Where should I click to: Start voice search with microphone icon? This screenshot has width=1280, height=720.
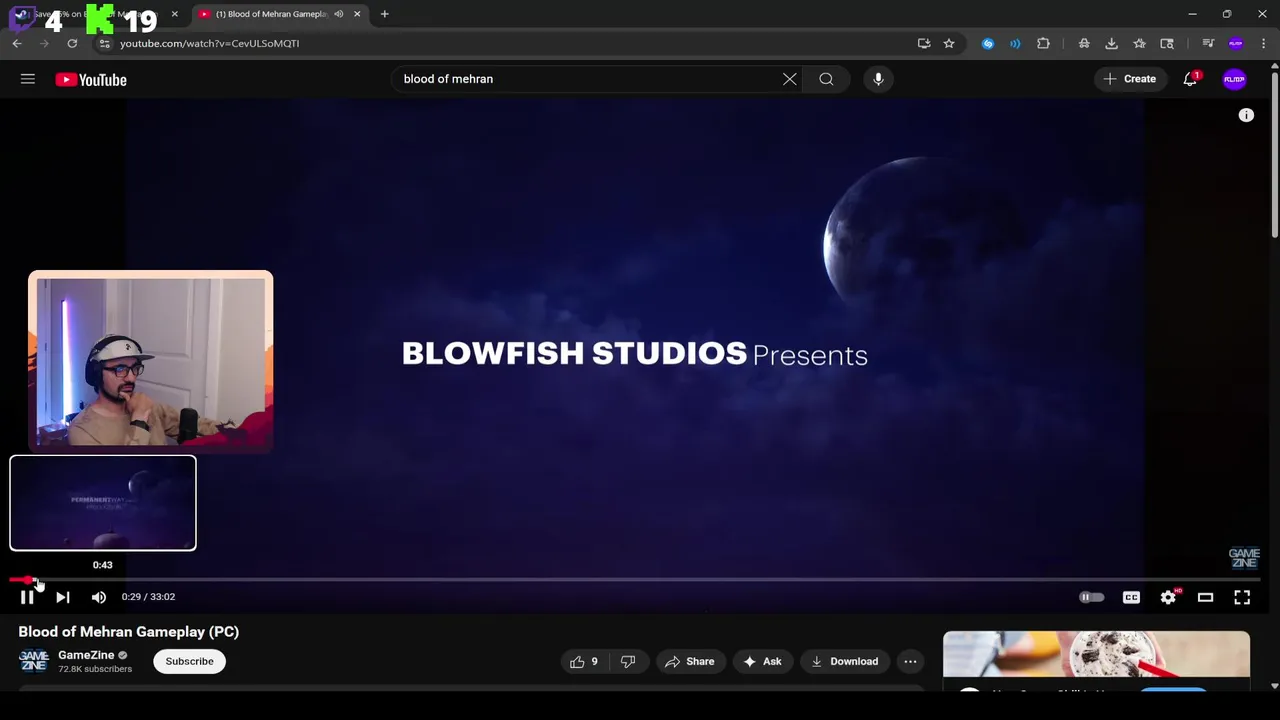[878, 79]
